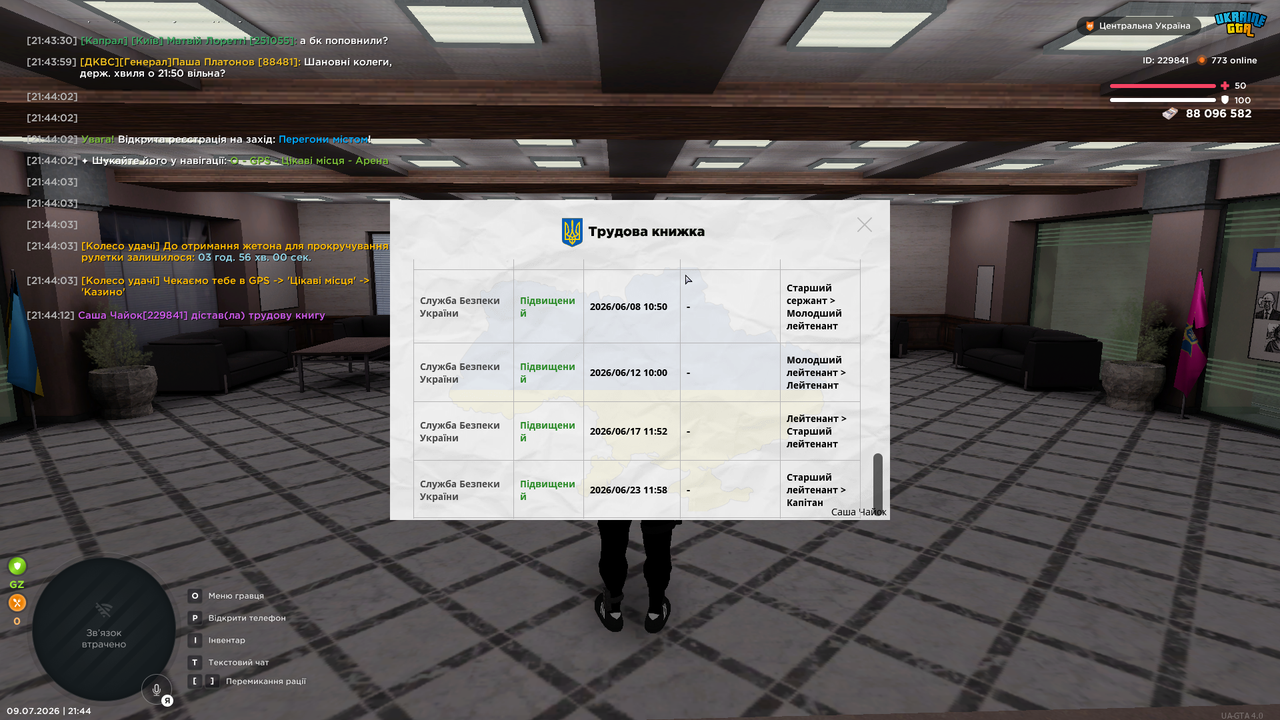The height and width of the screenshot is (720, 1280).
Task: Click the Старший сержант > Молодший лейтенант cell
Action: pyautogui.click(x=820, y=307)
